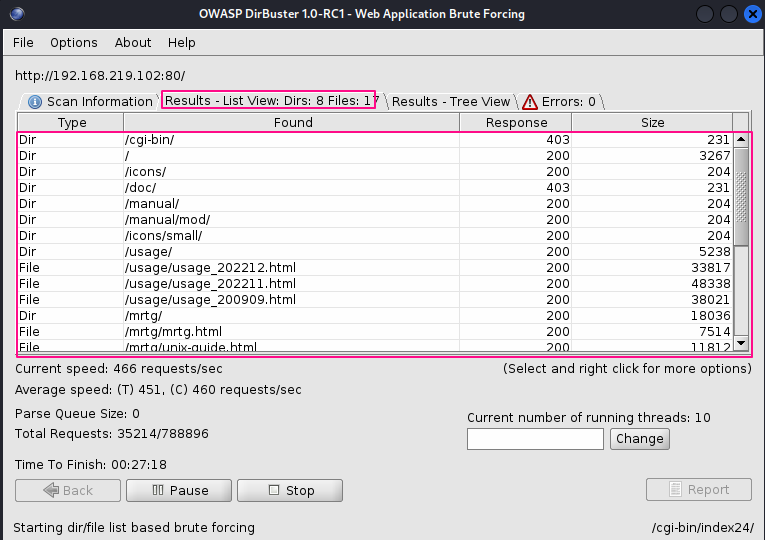Open the File menu
This screenshot has height=540, width=765.
click(23, 43)
